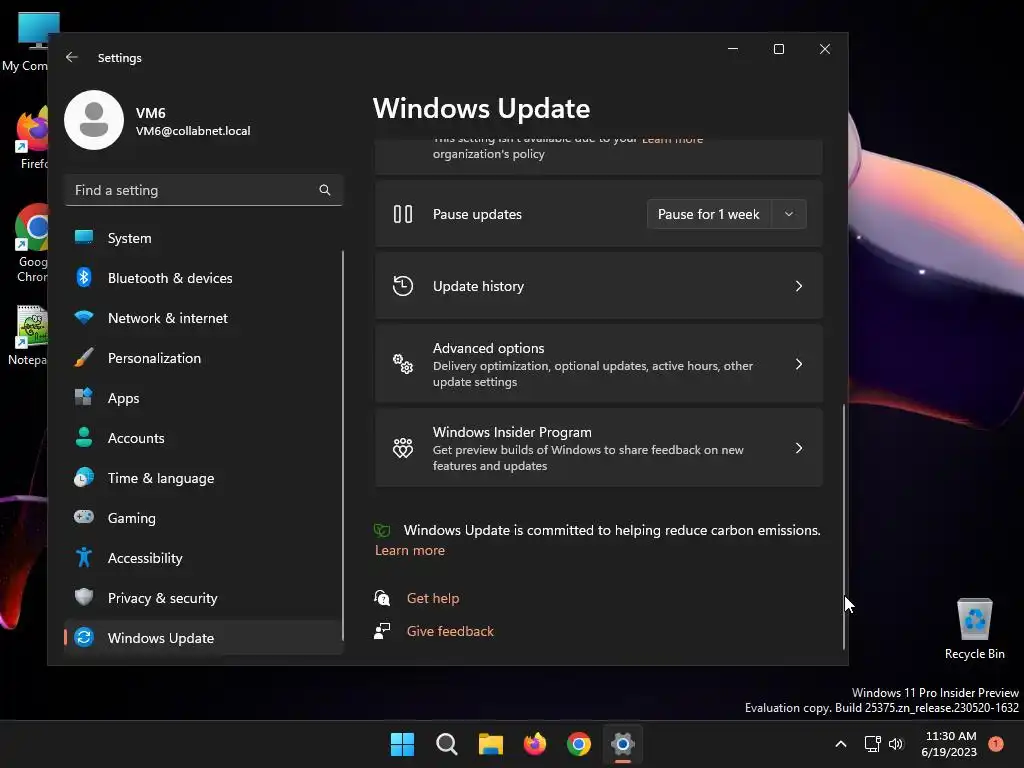Click Learn more about carbon emissions
The image size is (1024, 768).
click(x=409, y=550)
